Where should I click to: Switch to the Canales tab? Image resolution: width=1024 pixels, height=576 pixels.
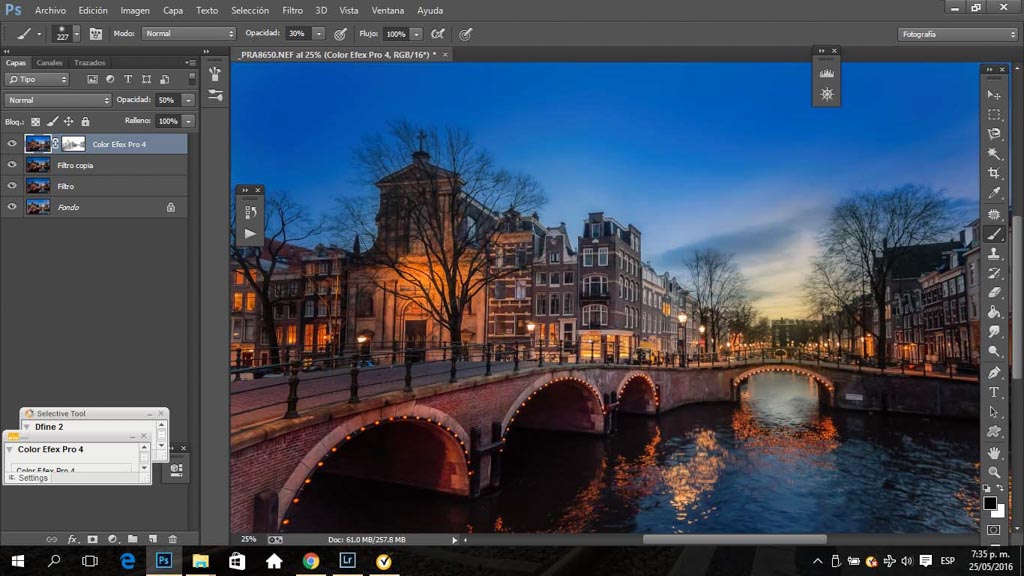[49, 63]
